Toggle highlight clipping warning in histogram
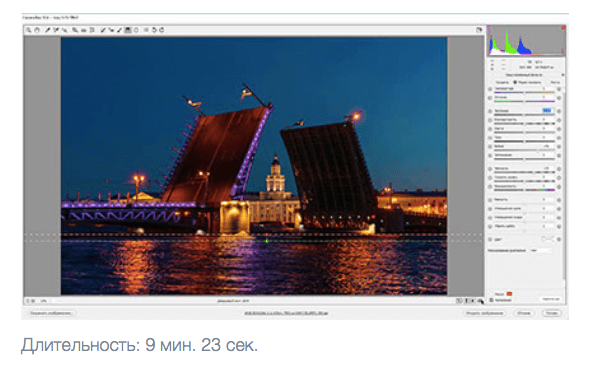598x391 pixels. [x=563, y=28]
